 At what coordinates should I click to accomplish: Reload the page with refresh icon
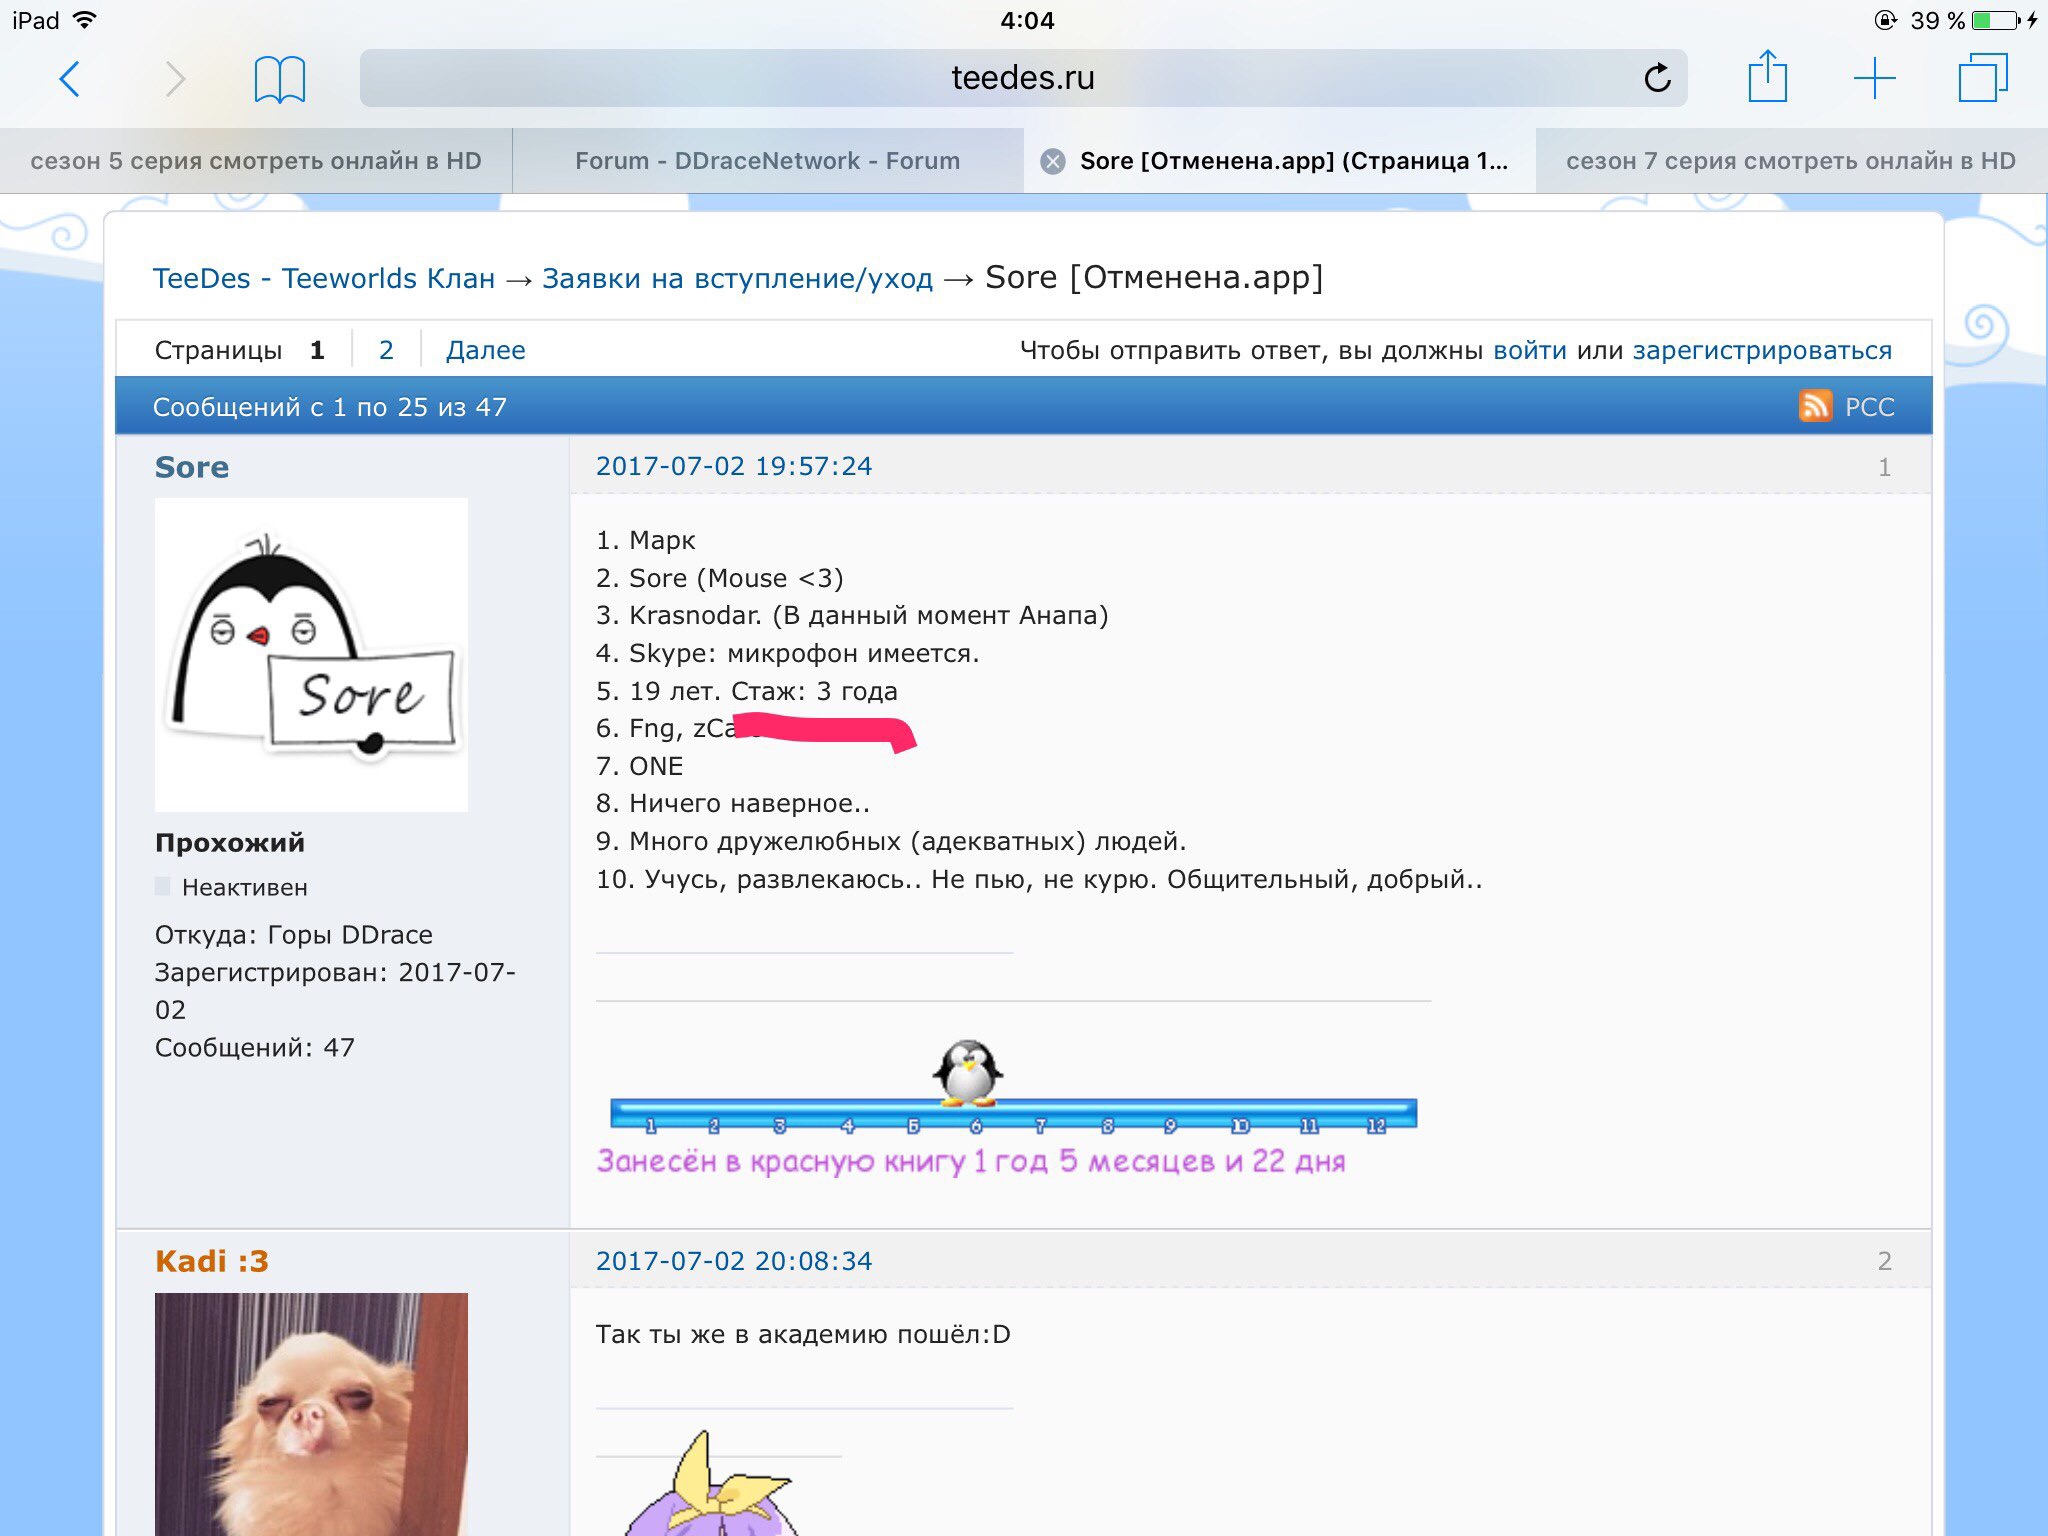pos(1657,78)
